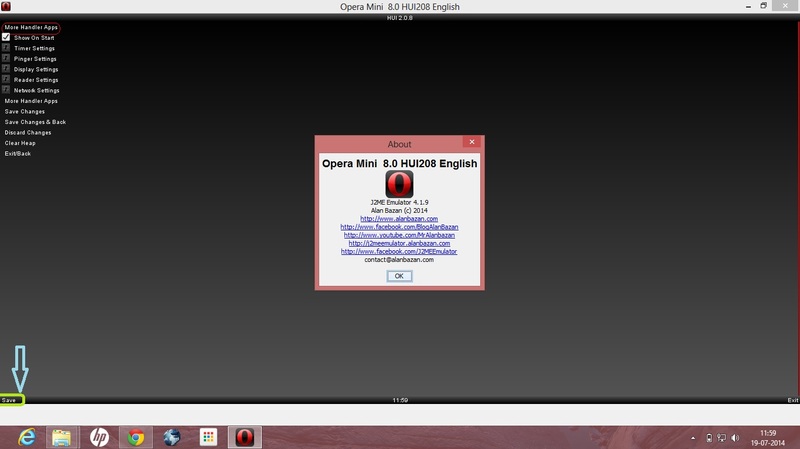Open the colorful grid app on taskbar

(208, 437)
